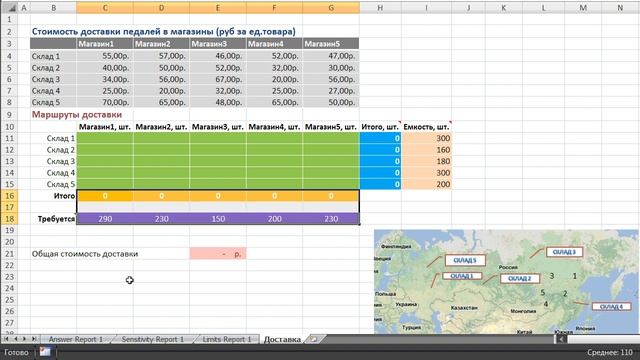The height and width of the screenshot is (360, 640).
Task: Select the 'Магазин3' header in the cost table
Action: pyautogui.click(x=218, y=44)
